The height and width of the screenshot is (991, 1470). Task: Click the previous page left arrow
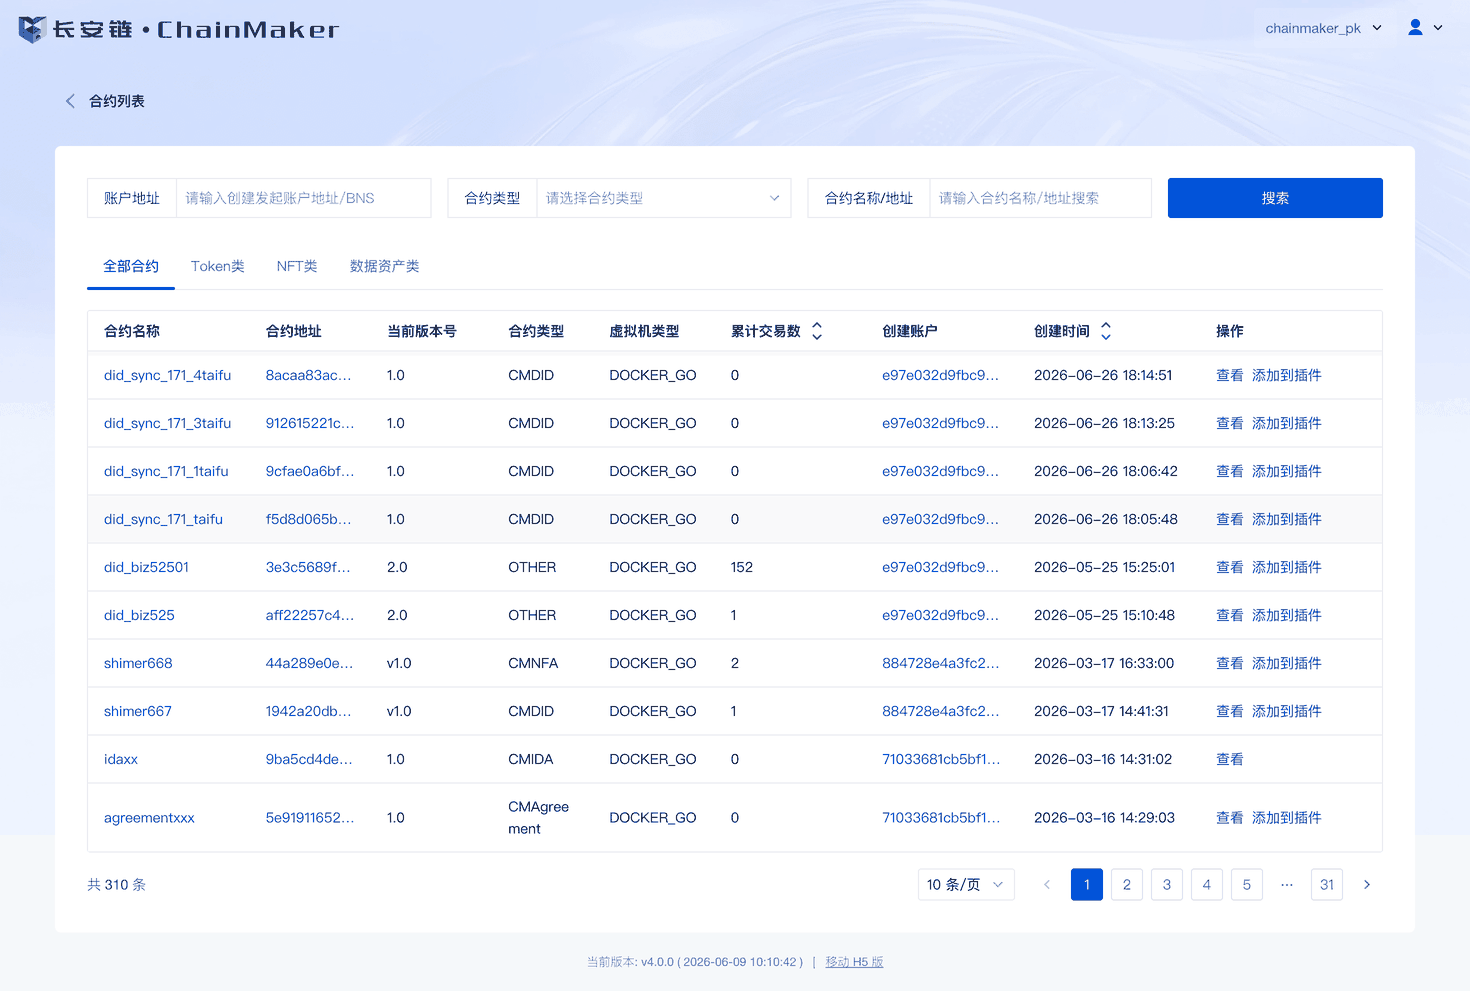tap(1047, 884)
